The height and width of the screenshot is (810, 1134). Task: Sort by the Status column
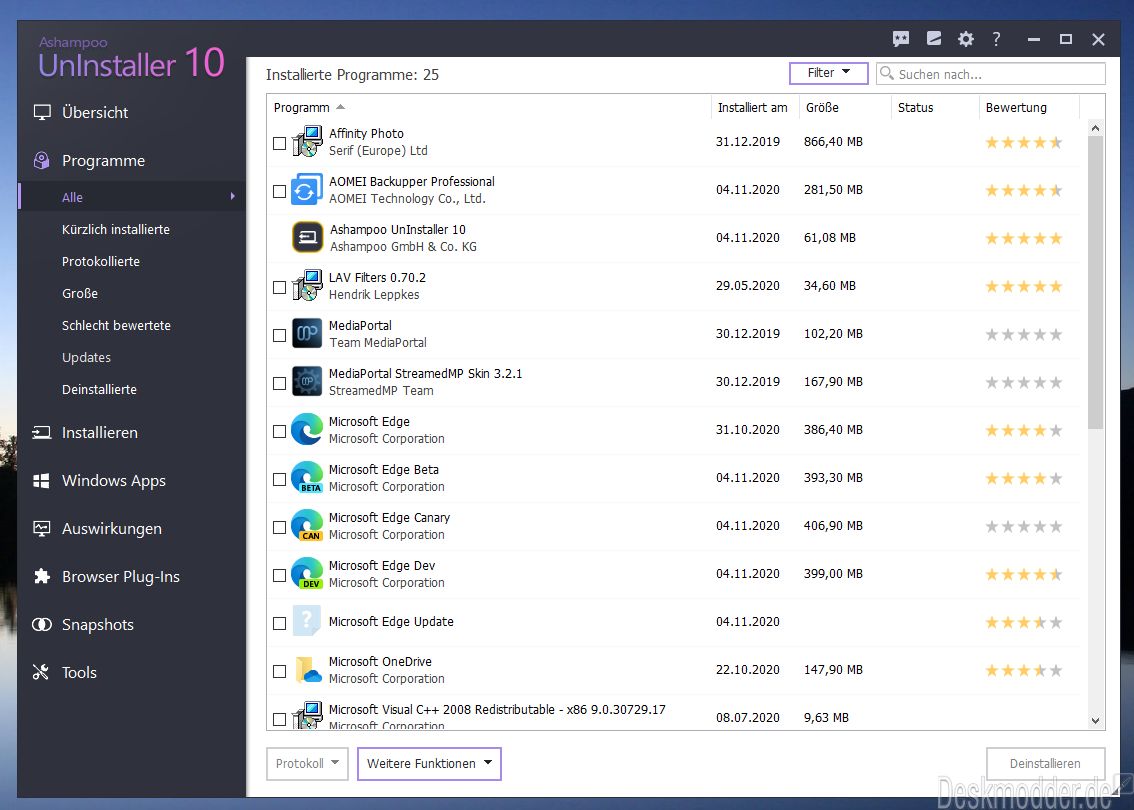coord(935,107)
